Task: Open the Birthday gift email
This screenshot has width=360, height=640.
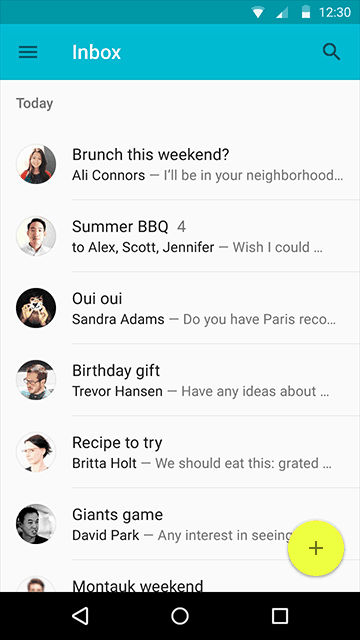Action: click(x=180, y=380)
